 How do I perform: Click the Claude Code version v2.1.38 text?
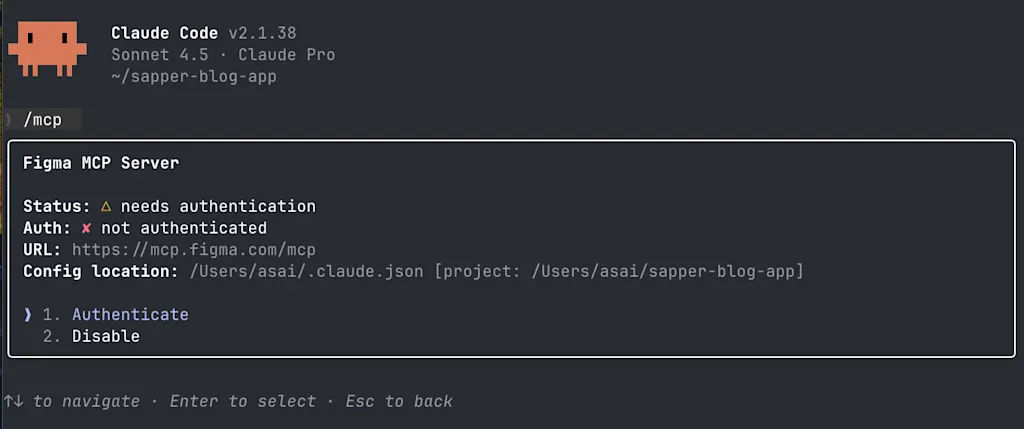(263, 33)
